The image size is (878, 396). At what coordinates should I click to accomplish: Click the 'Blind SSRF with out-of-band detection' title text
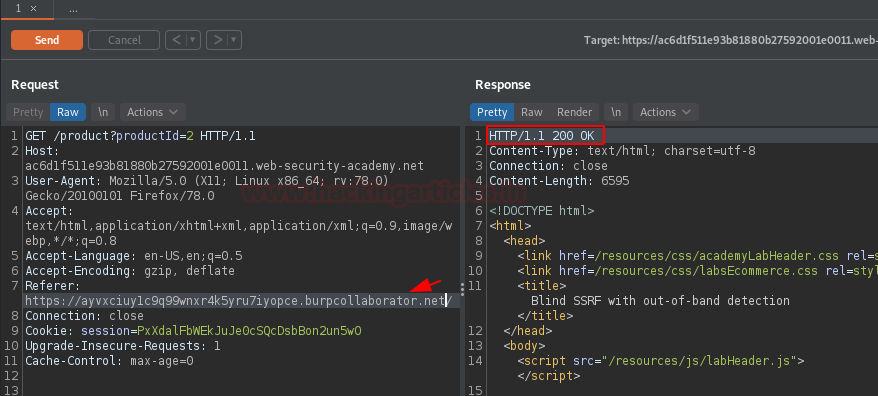pos(660,301)
